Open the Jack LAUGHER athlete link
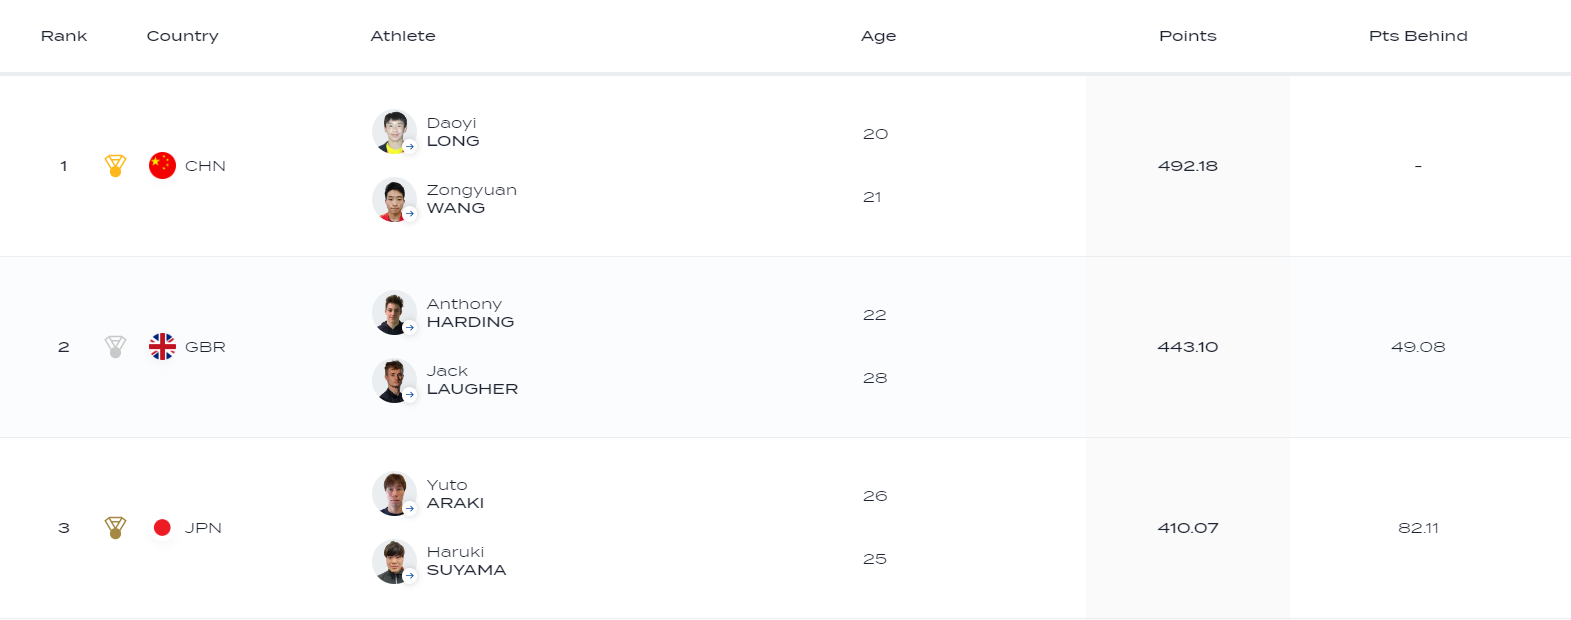This screenshot has height=620, width=1571. coord(472,380)
